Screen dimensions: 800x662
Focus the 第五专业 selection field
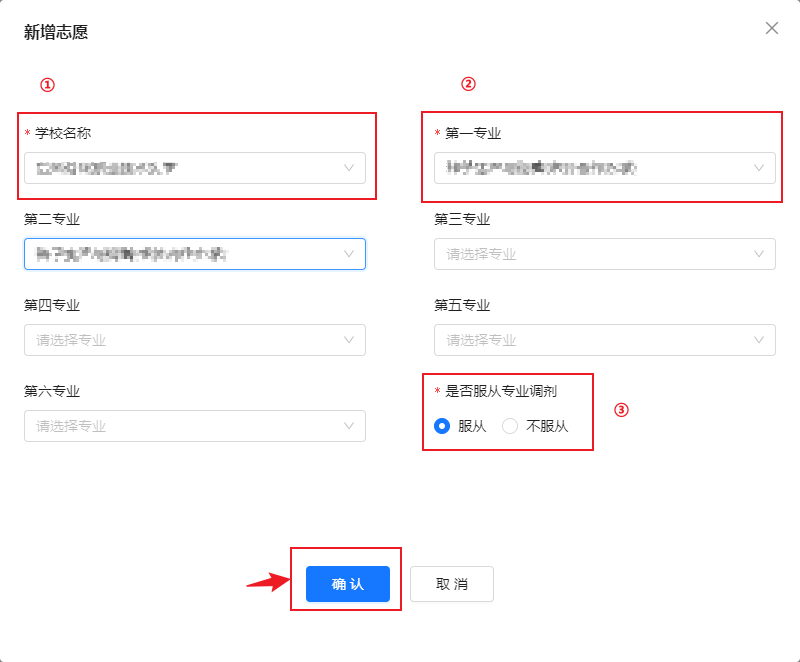click(590, 340)
